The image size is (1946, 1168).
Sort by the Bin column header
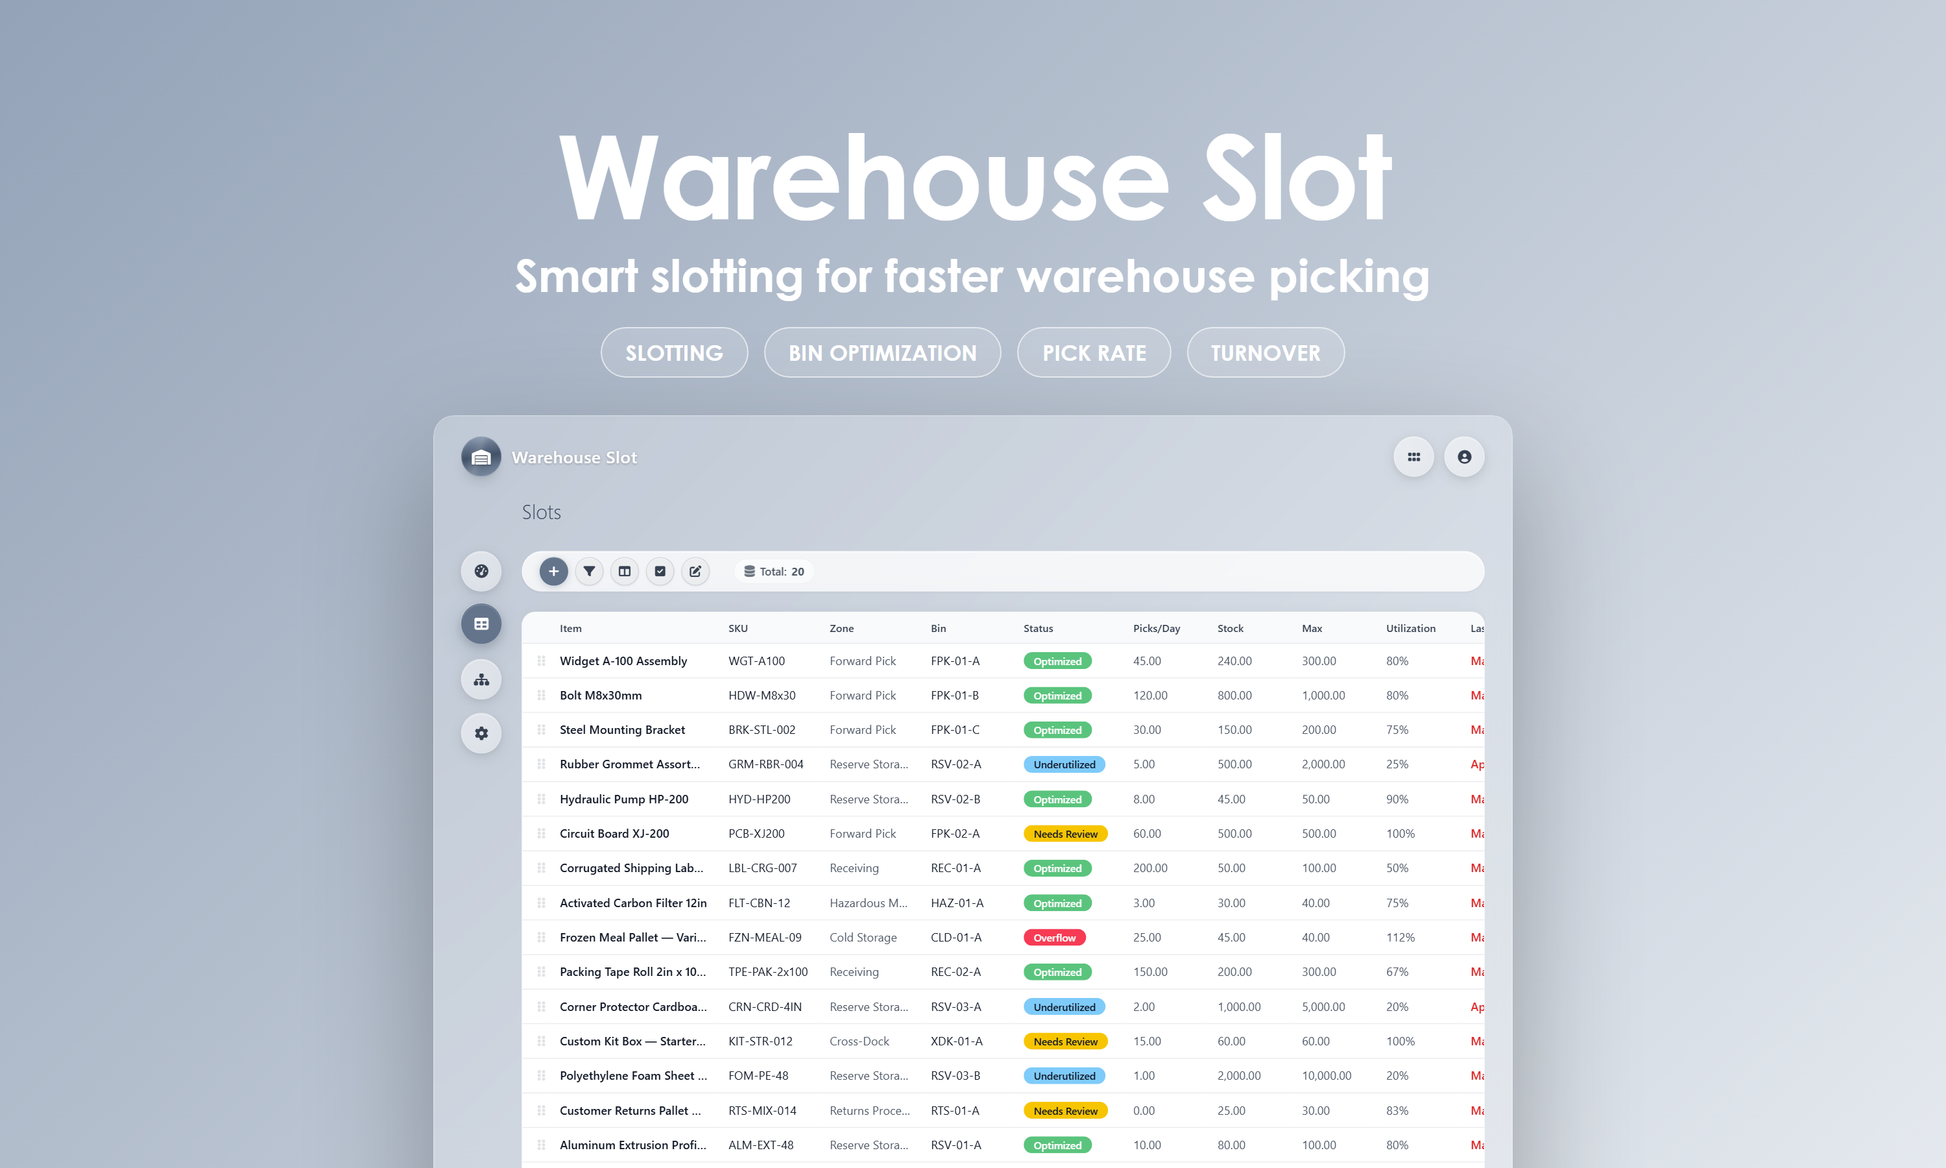(x=938, y=629)
